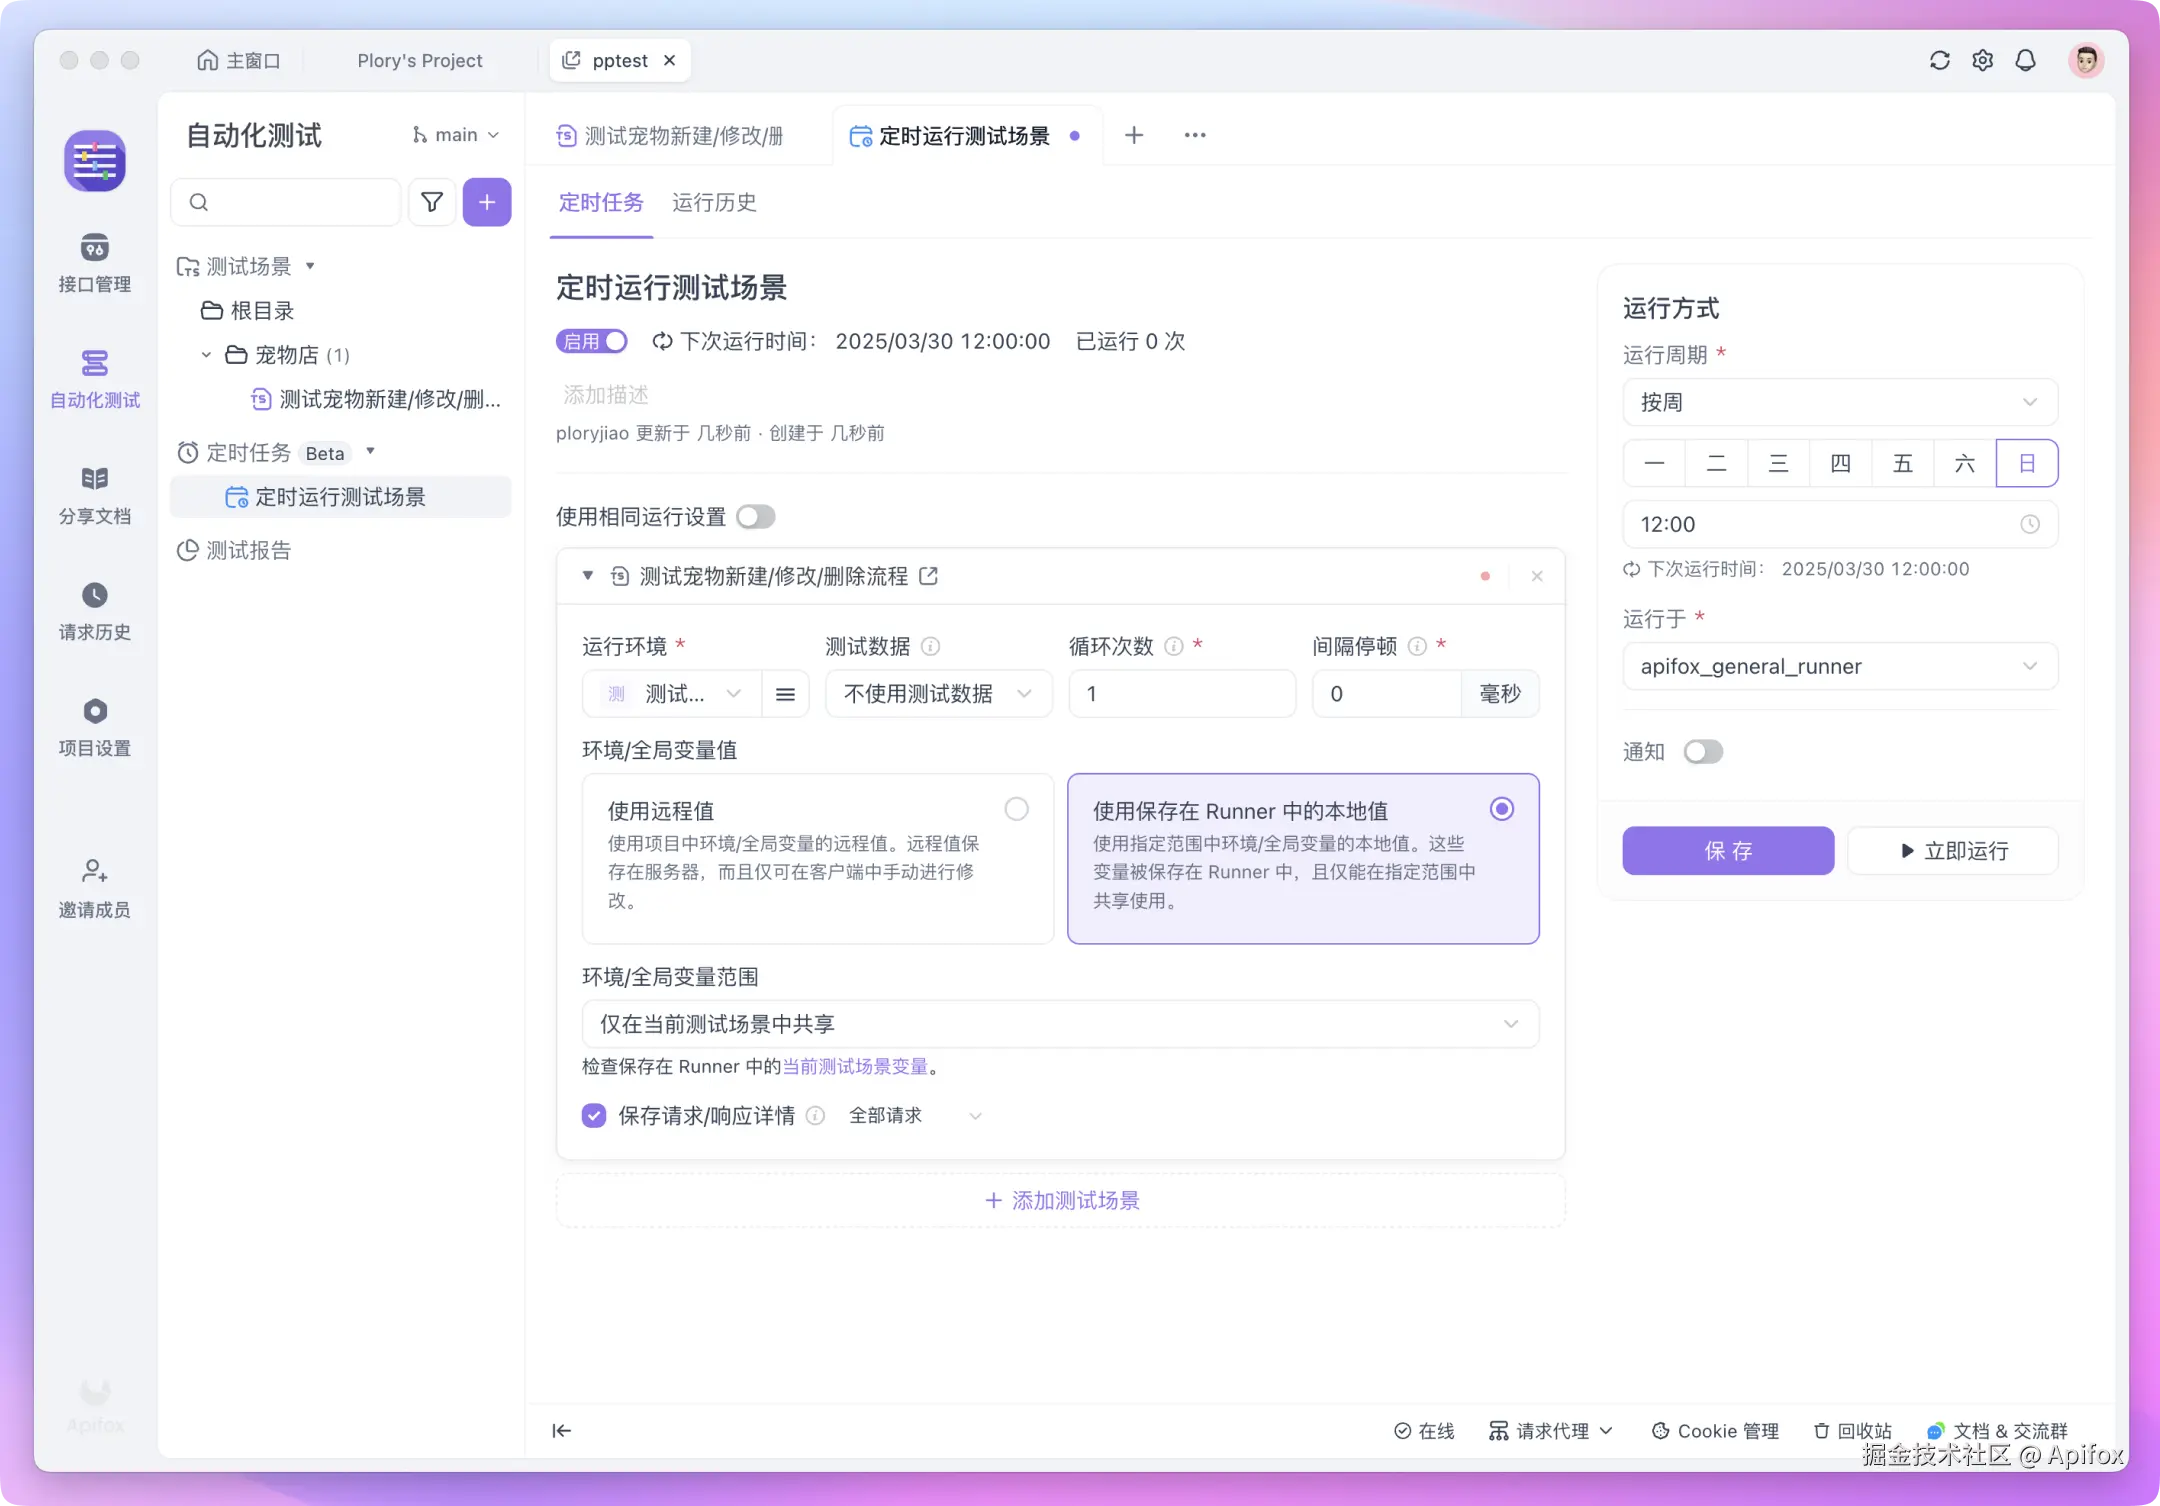The image size is (2160, 1506).
Task: Switch to 测试宠物新建/修改 editor tab
Action: click(x=682, y=136)
